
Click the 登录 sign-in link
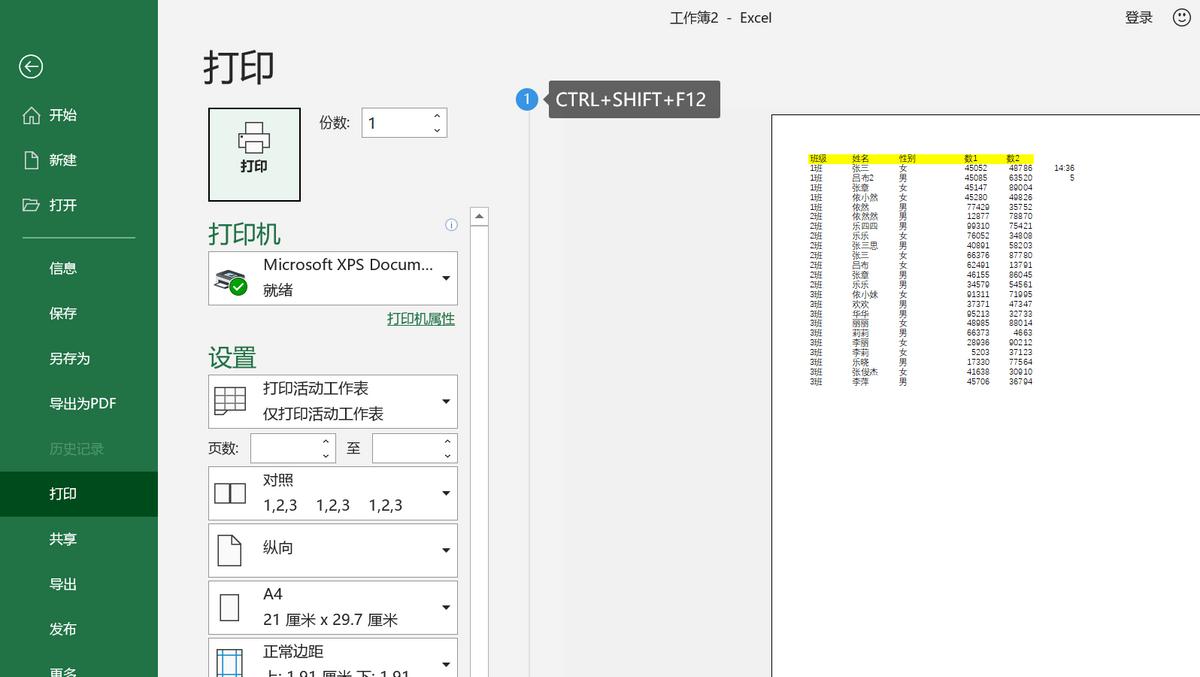(1138, 17)
